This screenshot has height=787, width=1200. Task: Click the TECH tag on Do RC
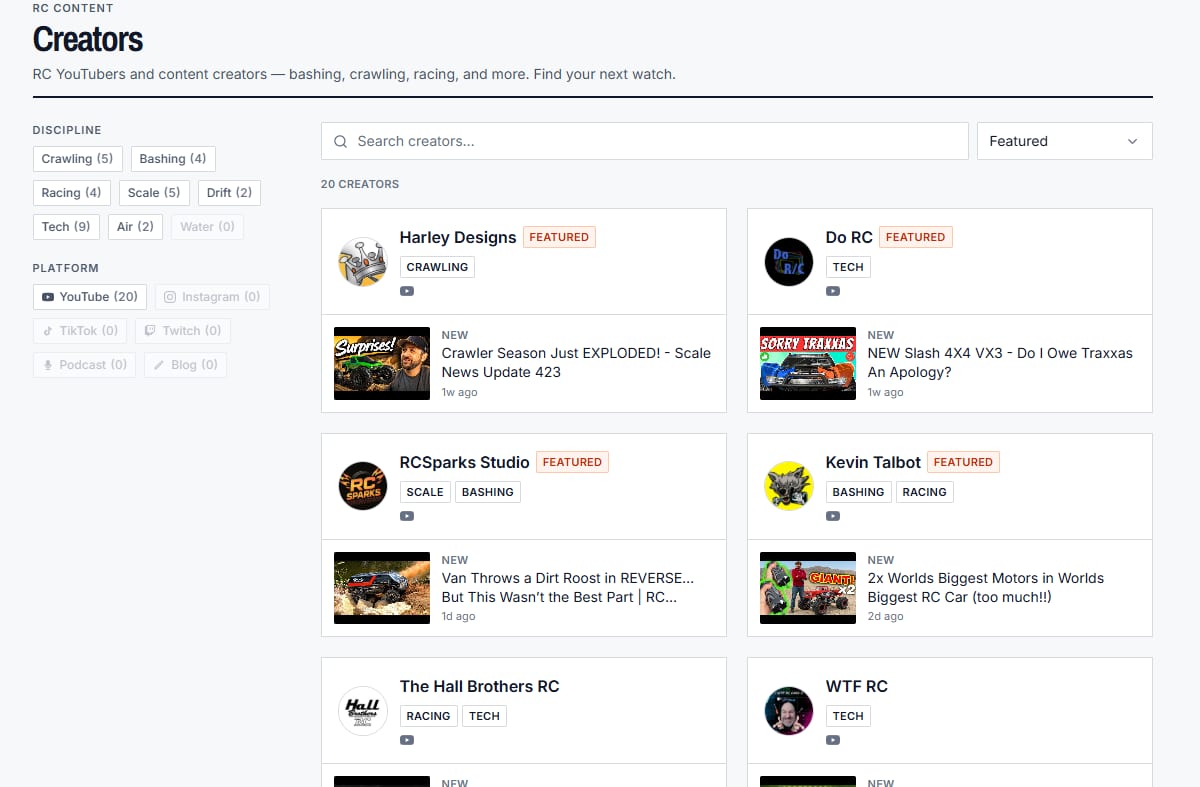(848, 267)
